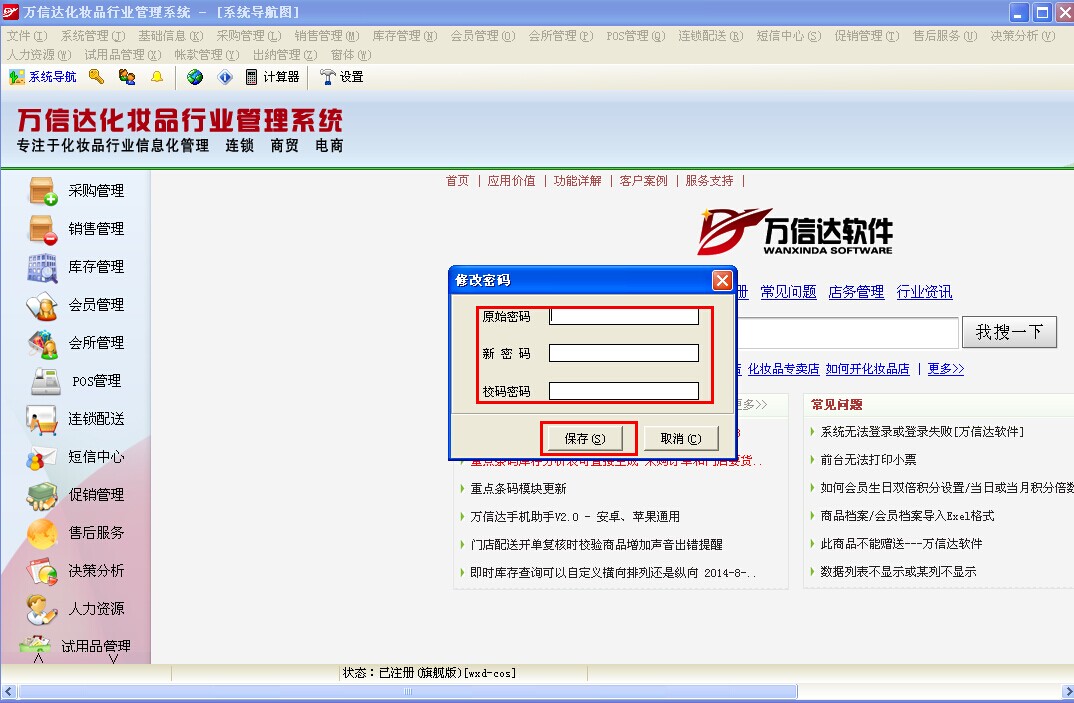
Task: Click the users icon in the toolbar
Action: coord(126,77)
